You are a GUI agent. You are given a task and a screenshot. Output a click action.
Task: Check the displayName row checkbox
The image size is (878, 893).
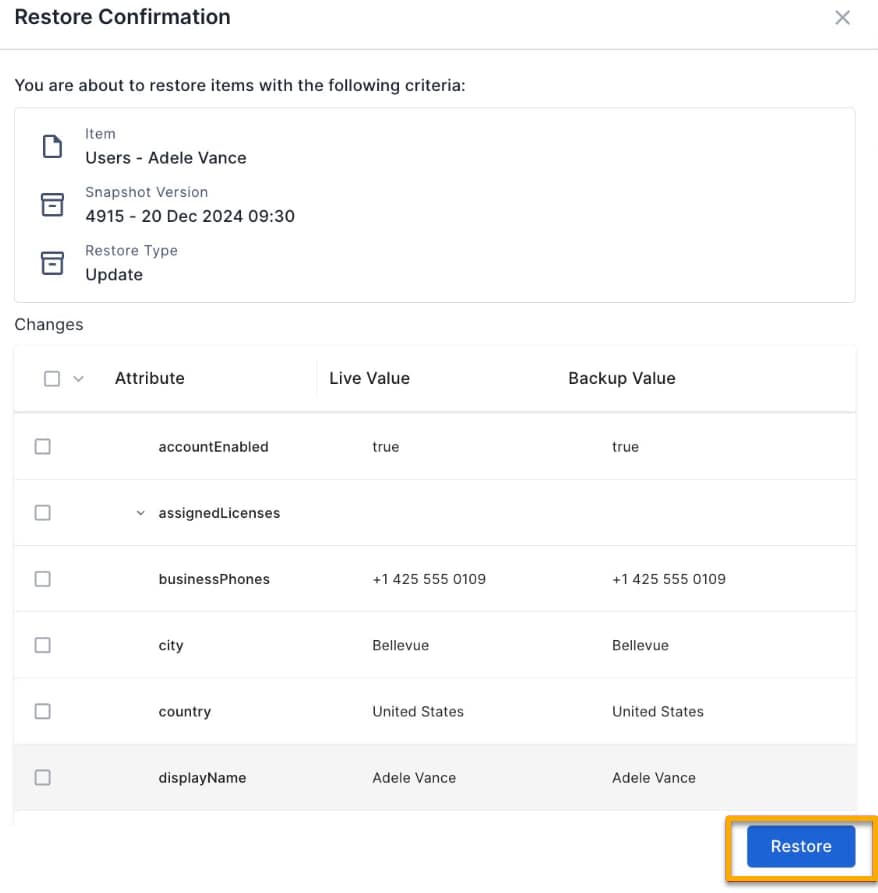click(x=43, y=777)
